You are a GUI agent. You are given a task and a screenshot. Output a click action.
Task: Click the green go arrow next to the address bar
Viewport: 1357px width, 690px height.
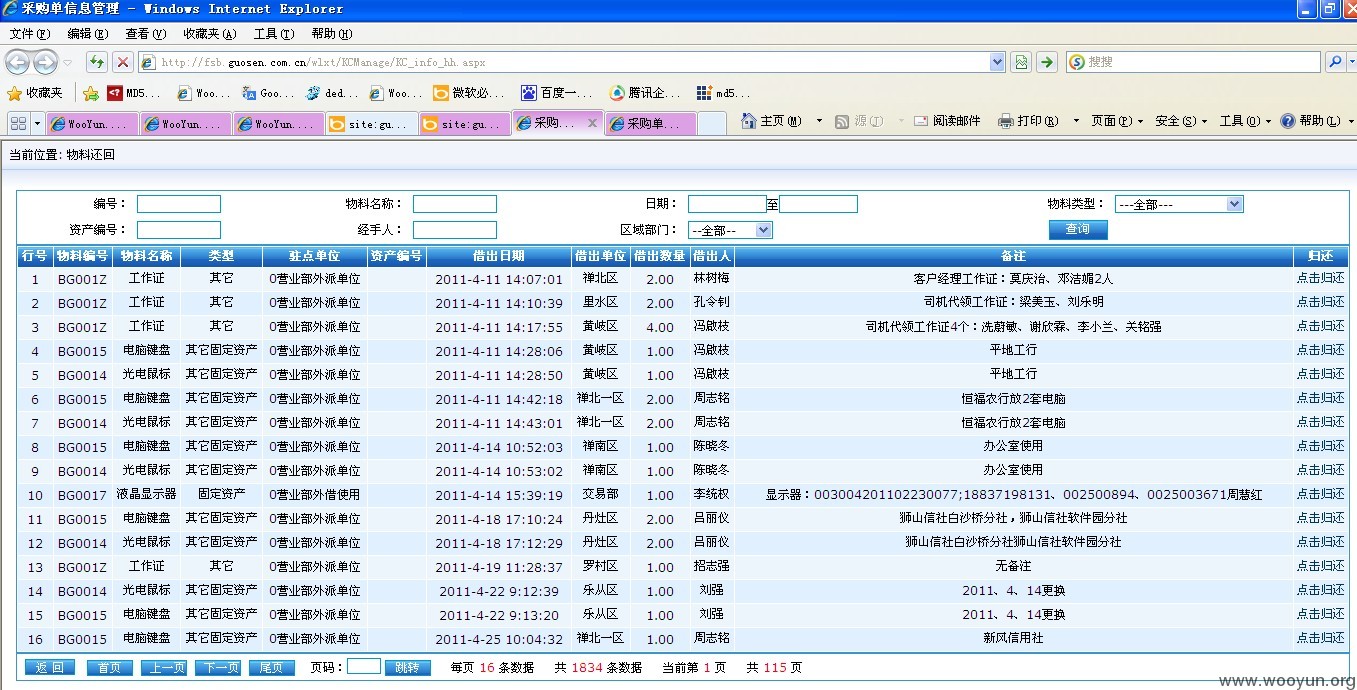coord(1046,62)
